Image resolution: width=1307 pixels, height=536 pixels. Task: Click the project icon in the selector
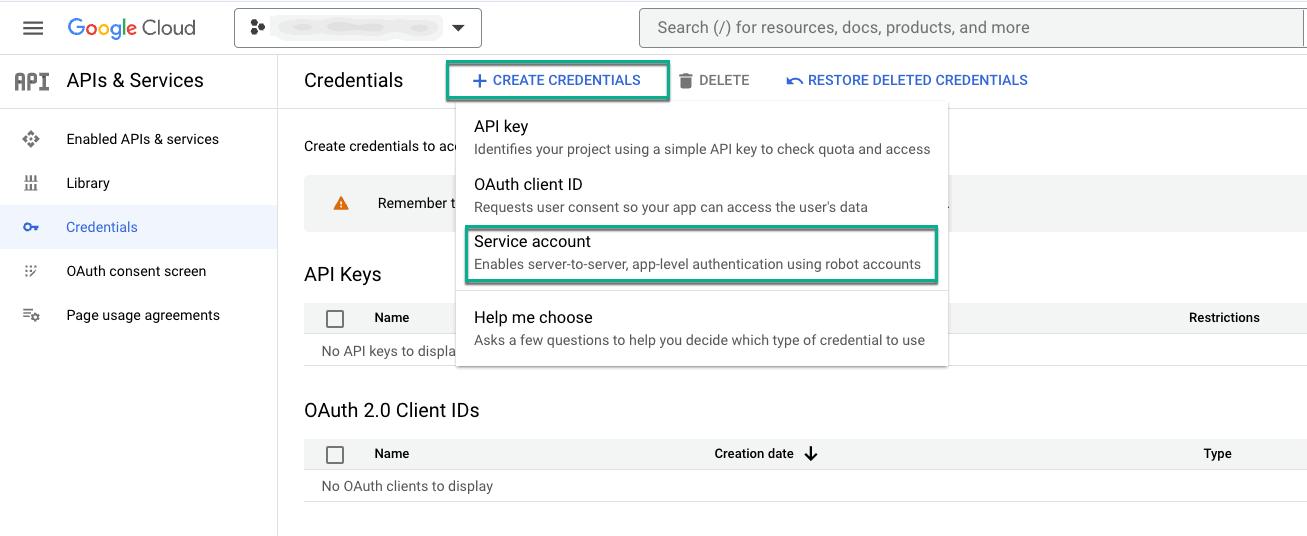[258, 28]
